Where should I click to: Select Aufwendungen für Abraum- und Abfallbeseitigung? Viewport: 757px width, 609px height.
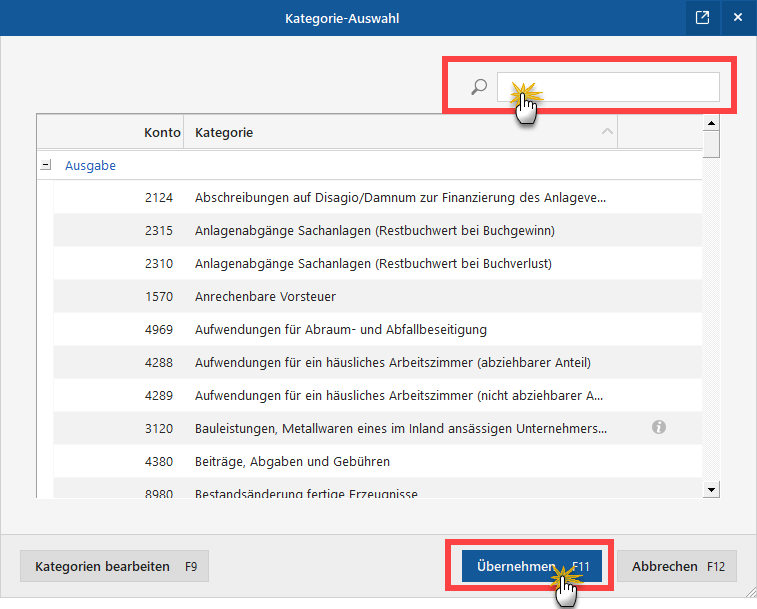click(x=378, y=329)
